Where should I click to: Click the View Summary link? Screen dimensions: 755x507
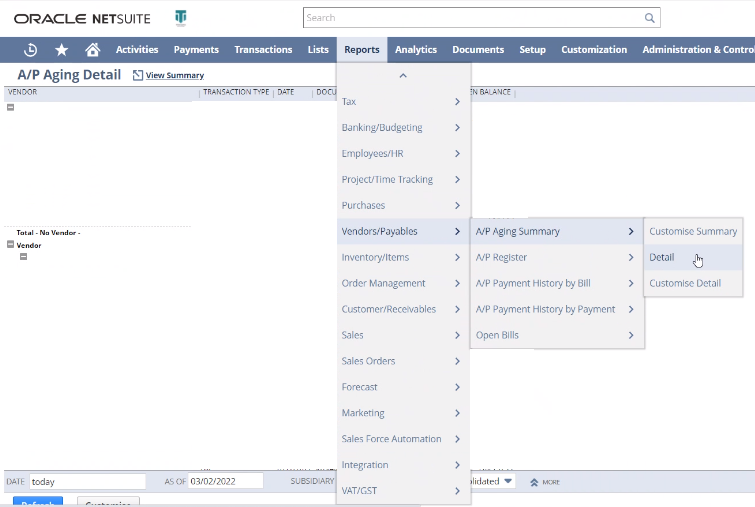(x=175, y=76)
